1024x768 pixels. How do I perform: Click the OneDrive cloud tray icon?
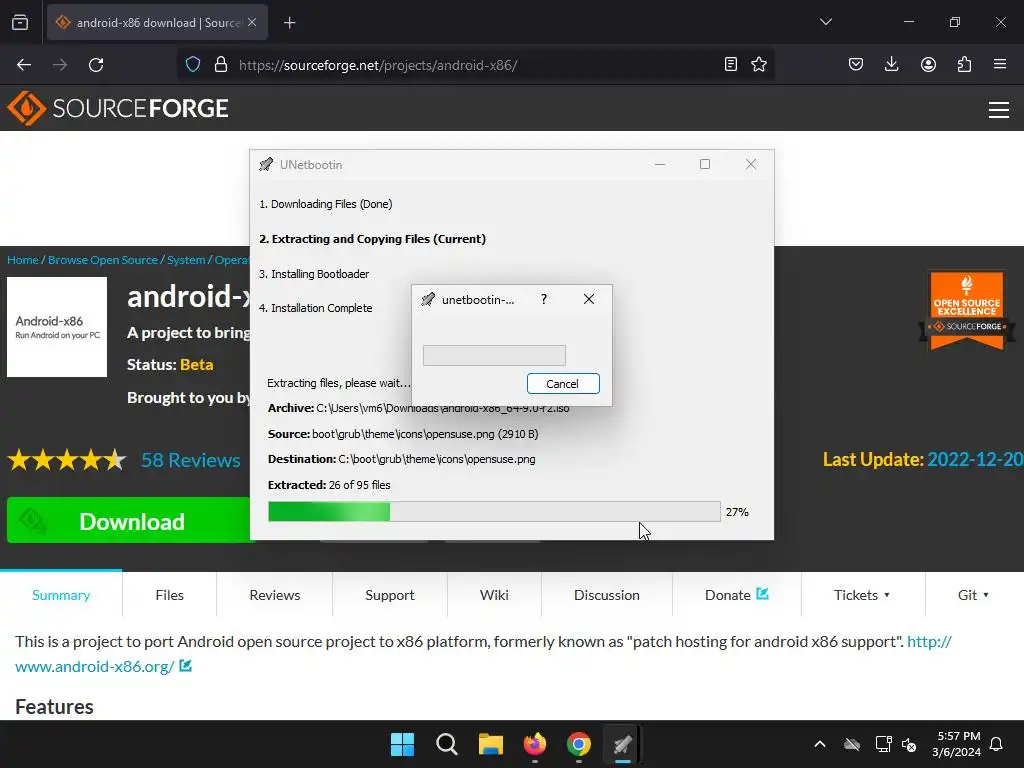[852, 744]
